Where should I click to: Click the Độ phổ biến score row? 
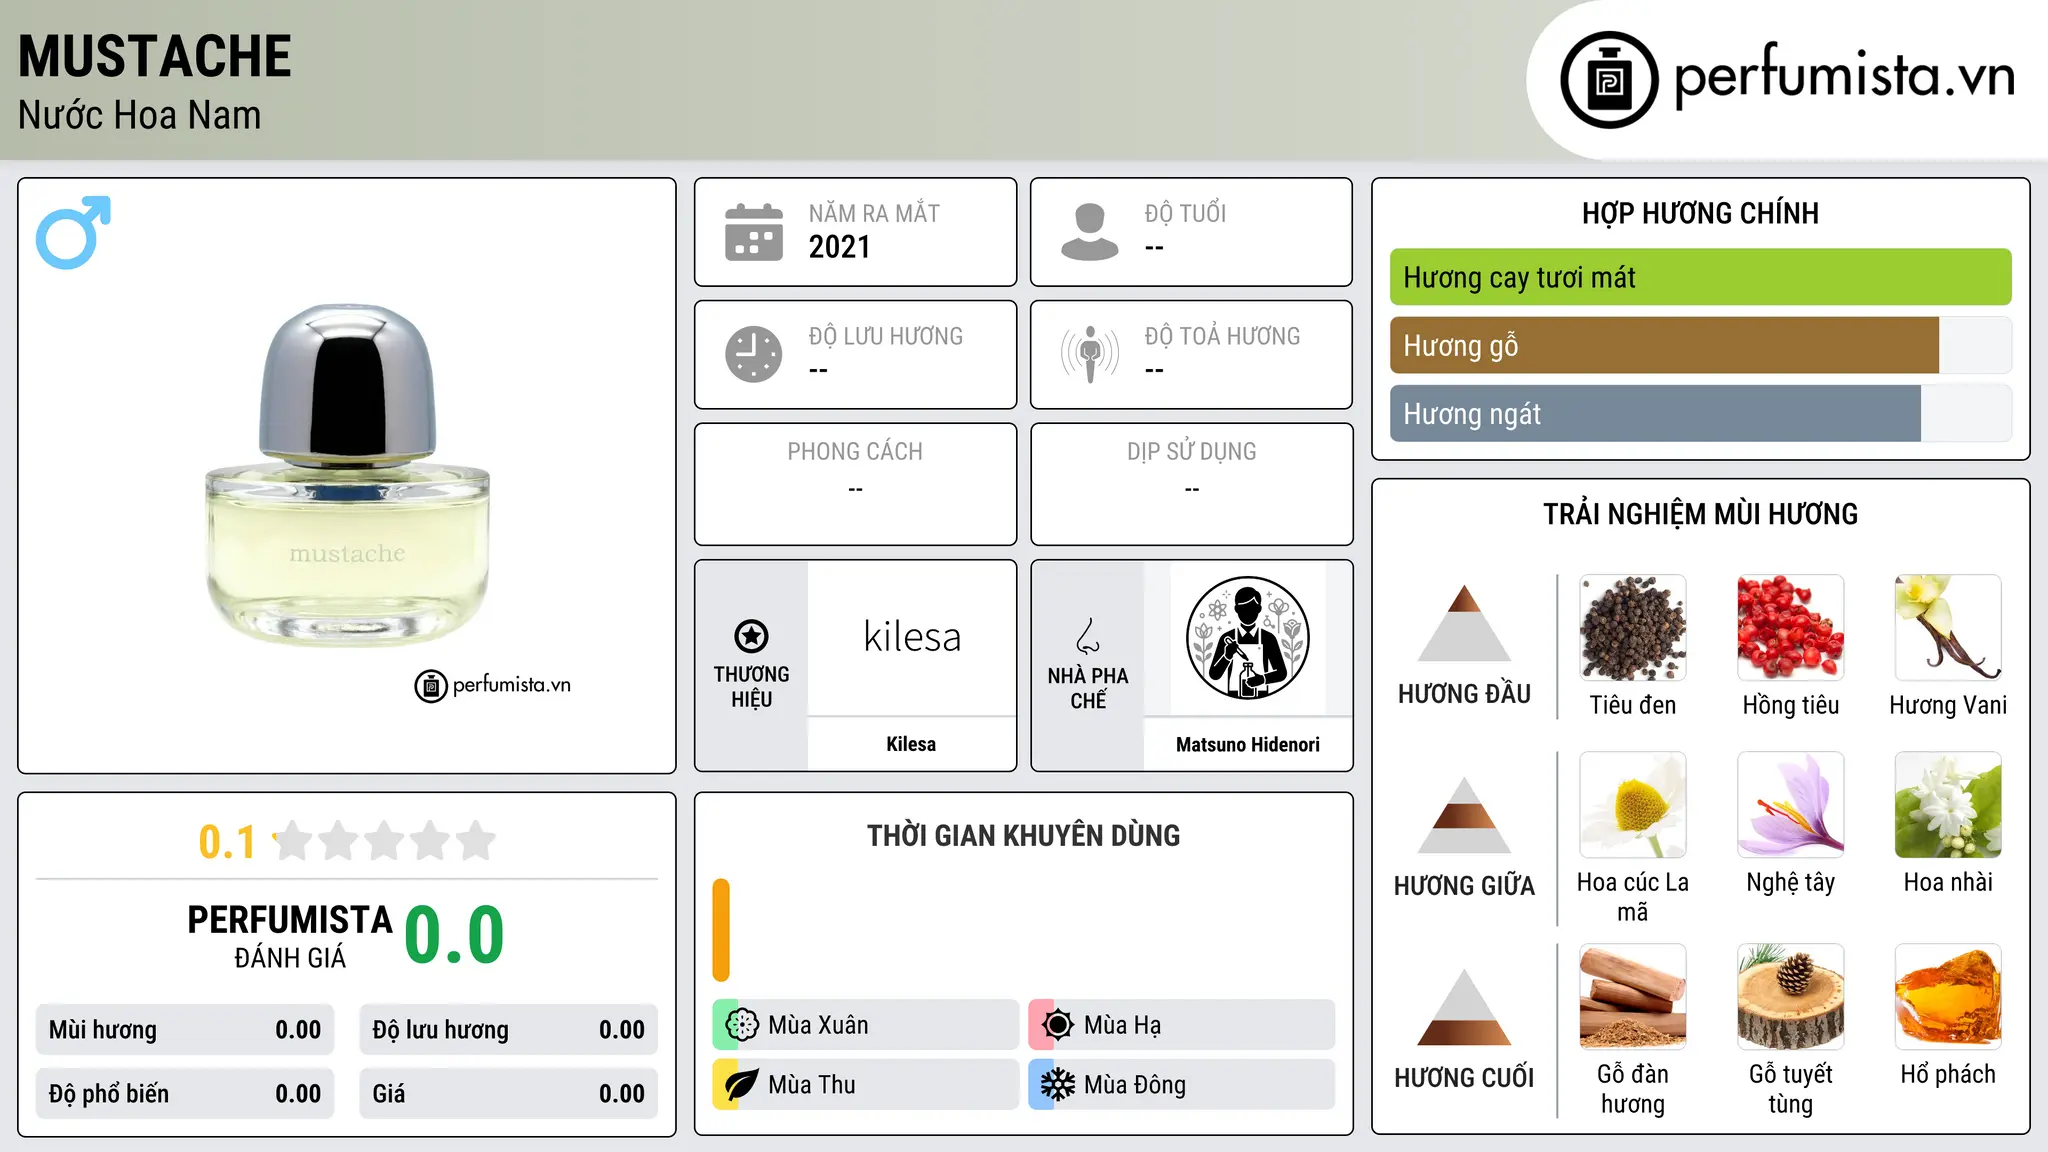coord(185,1094)
